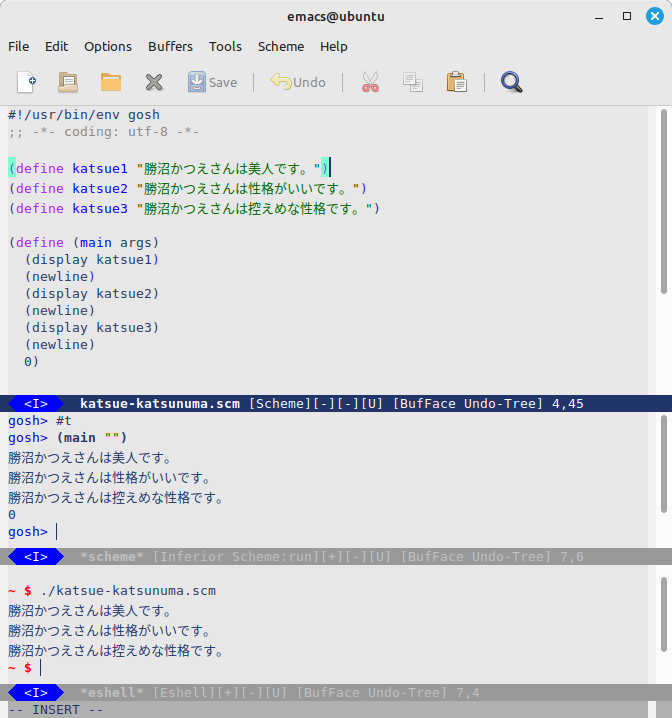The height and width of the screenshot is (718, 672).
Task: Click the (main "") REPL input
Action: coord(92,438)
